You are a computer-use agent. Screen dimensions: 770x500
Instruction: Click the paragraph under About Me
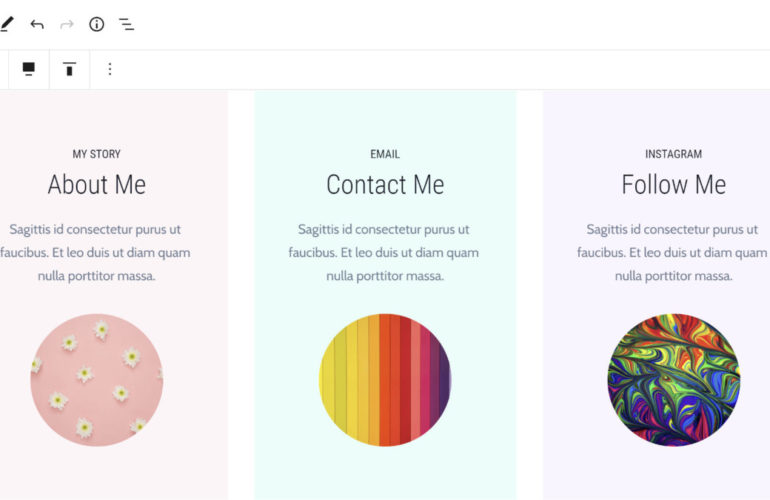[96, 252]
